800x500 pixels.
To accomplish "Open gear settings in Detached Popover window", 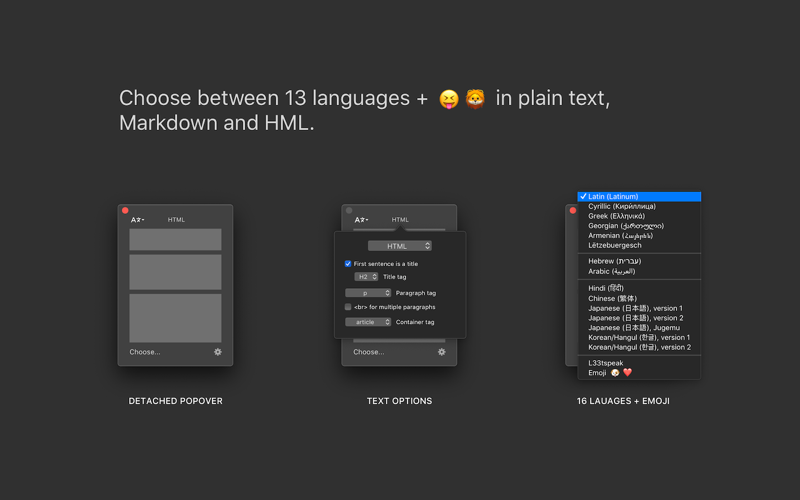I will (218, 352).
